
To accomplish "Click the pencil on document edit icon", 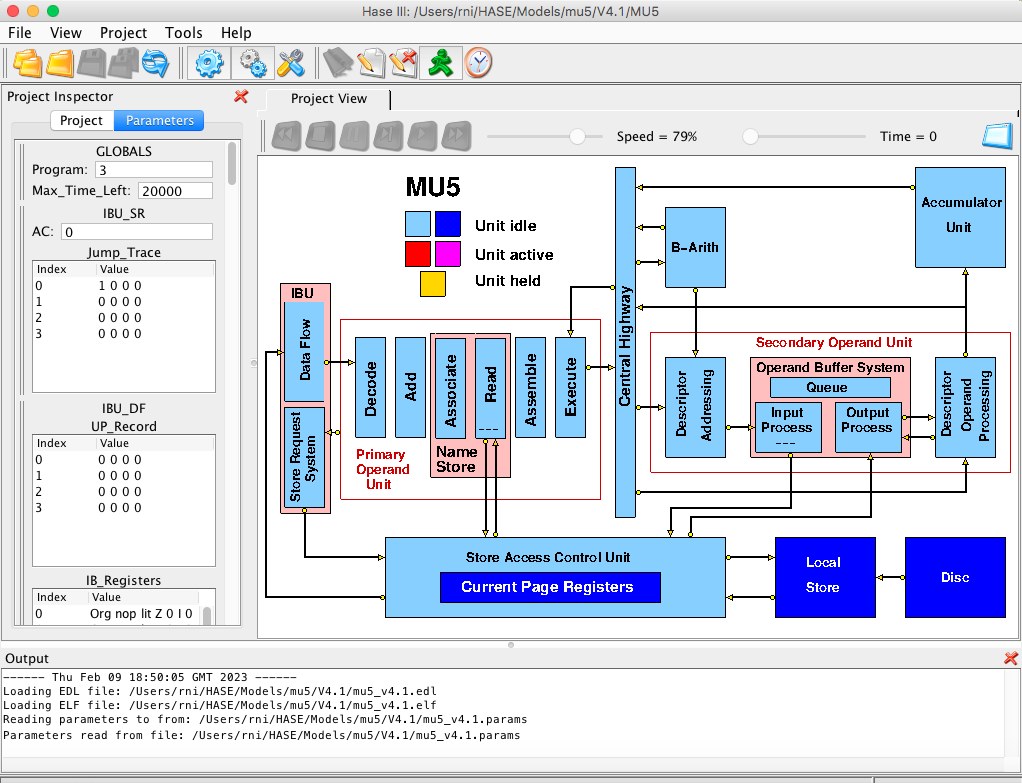I will tap(371, 63).
